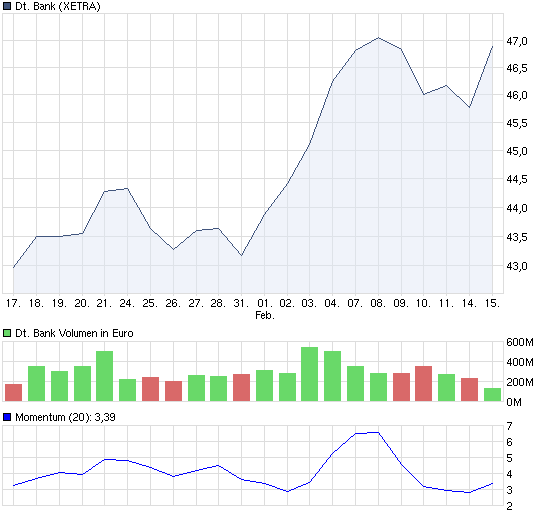Click the momentum axis label 4
545x514 pixels.
pos(510,474)
